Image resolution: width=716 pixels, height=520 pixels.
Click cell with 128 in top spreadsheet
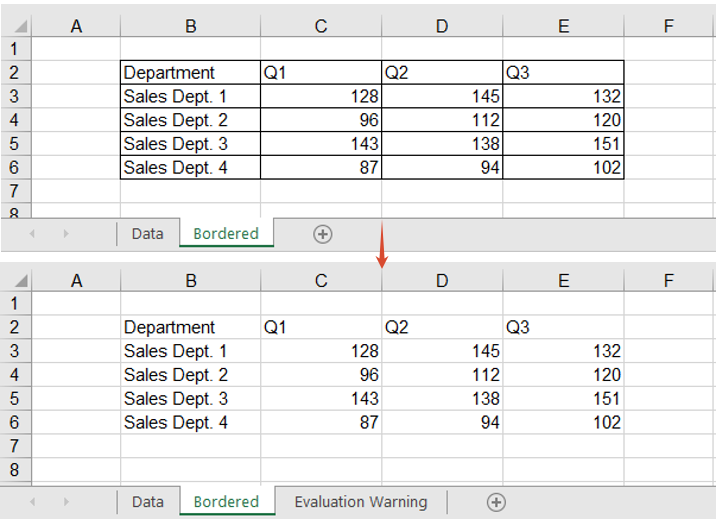coord(321,96)
